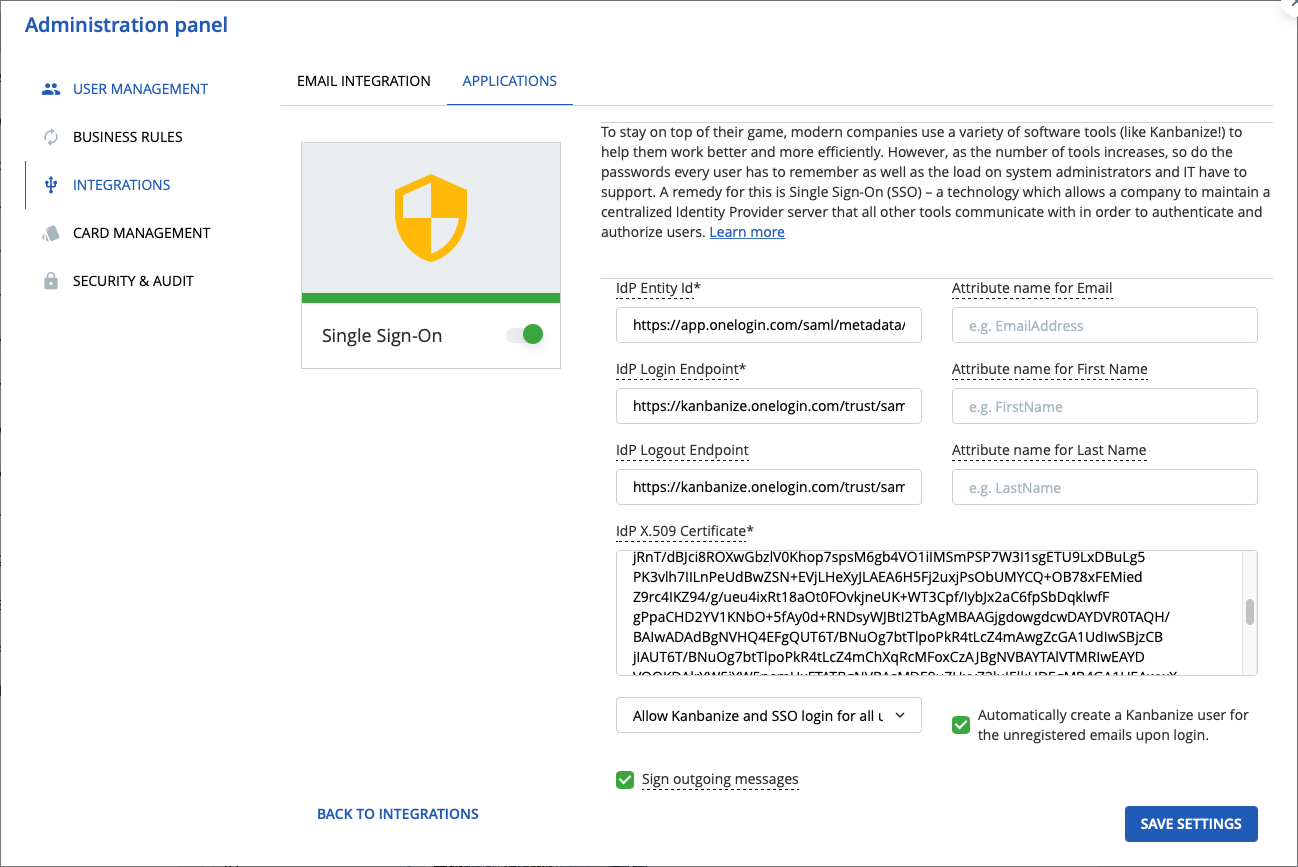This screenshot has width=1298, height=867.
Task: Switch to the Applications tab
Action: click(x=509, y=81)
